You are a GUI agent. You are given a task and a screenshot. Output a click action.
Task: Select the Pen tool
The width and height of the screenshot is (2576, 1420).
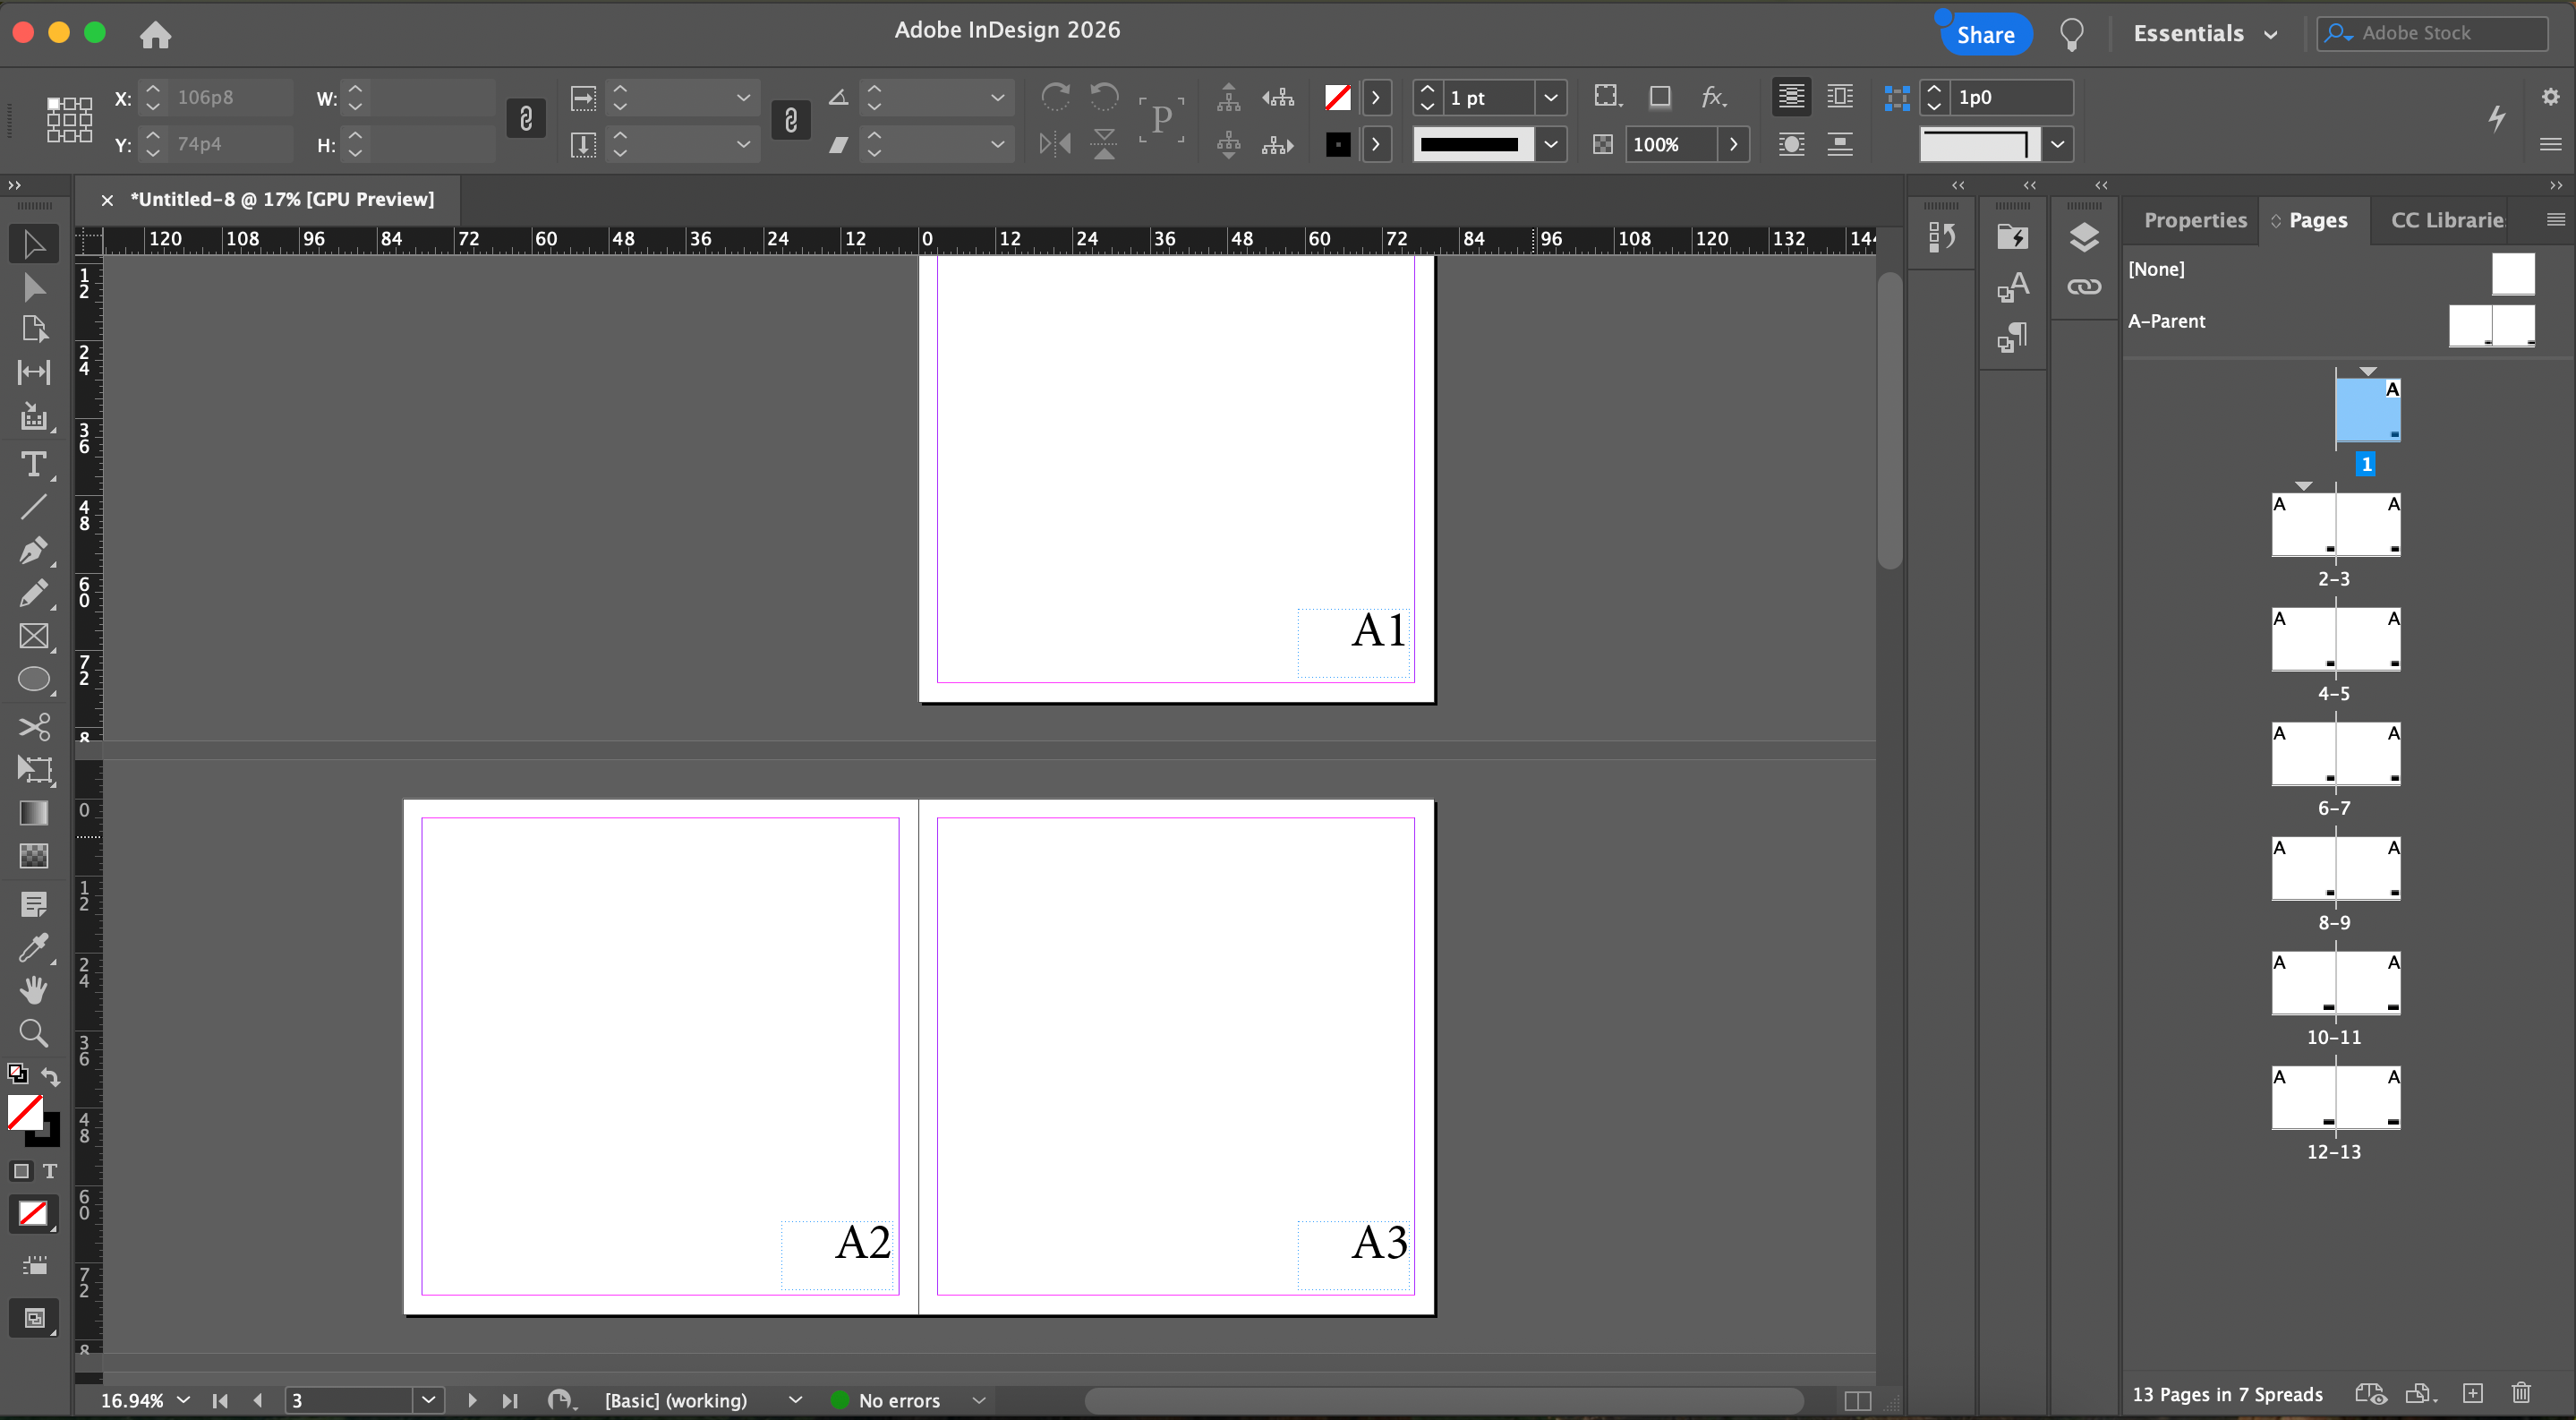[x=33, y=550]
